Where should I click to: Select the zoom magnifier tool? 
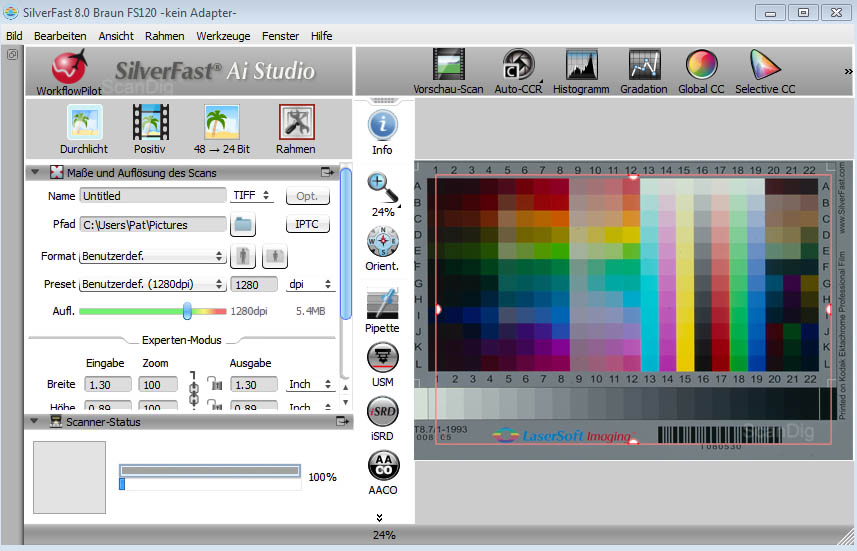(383, 195)
